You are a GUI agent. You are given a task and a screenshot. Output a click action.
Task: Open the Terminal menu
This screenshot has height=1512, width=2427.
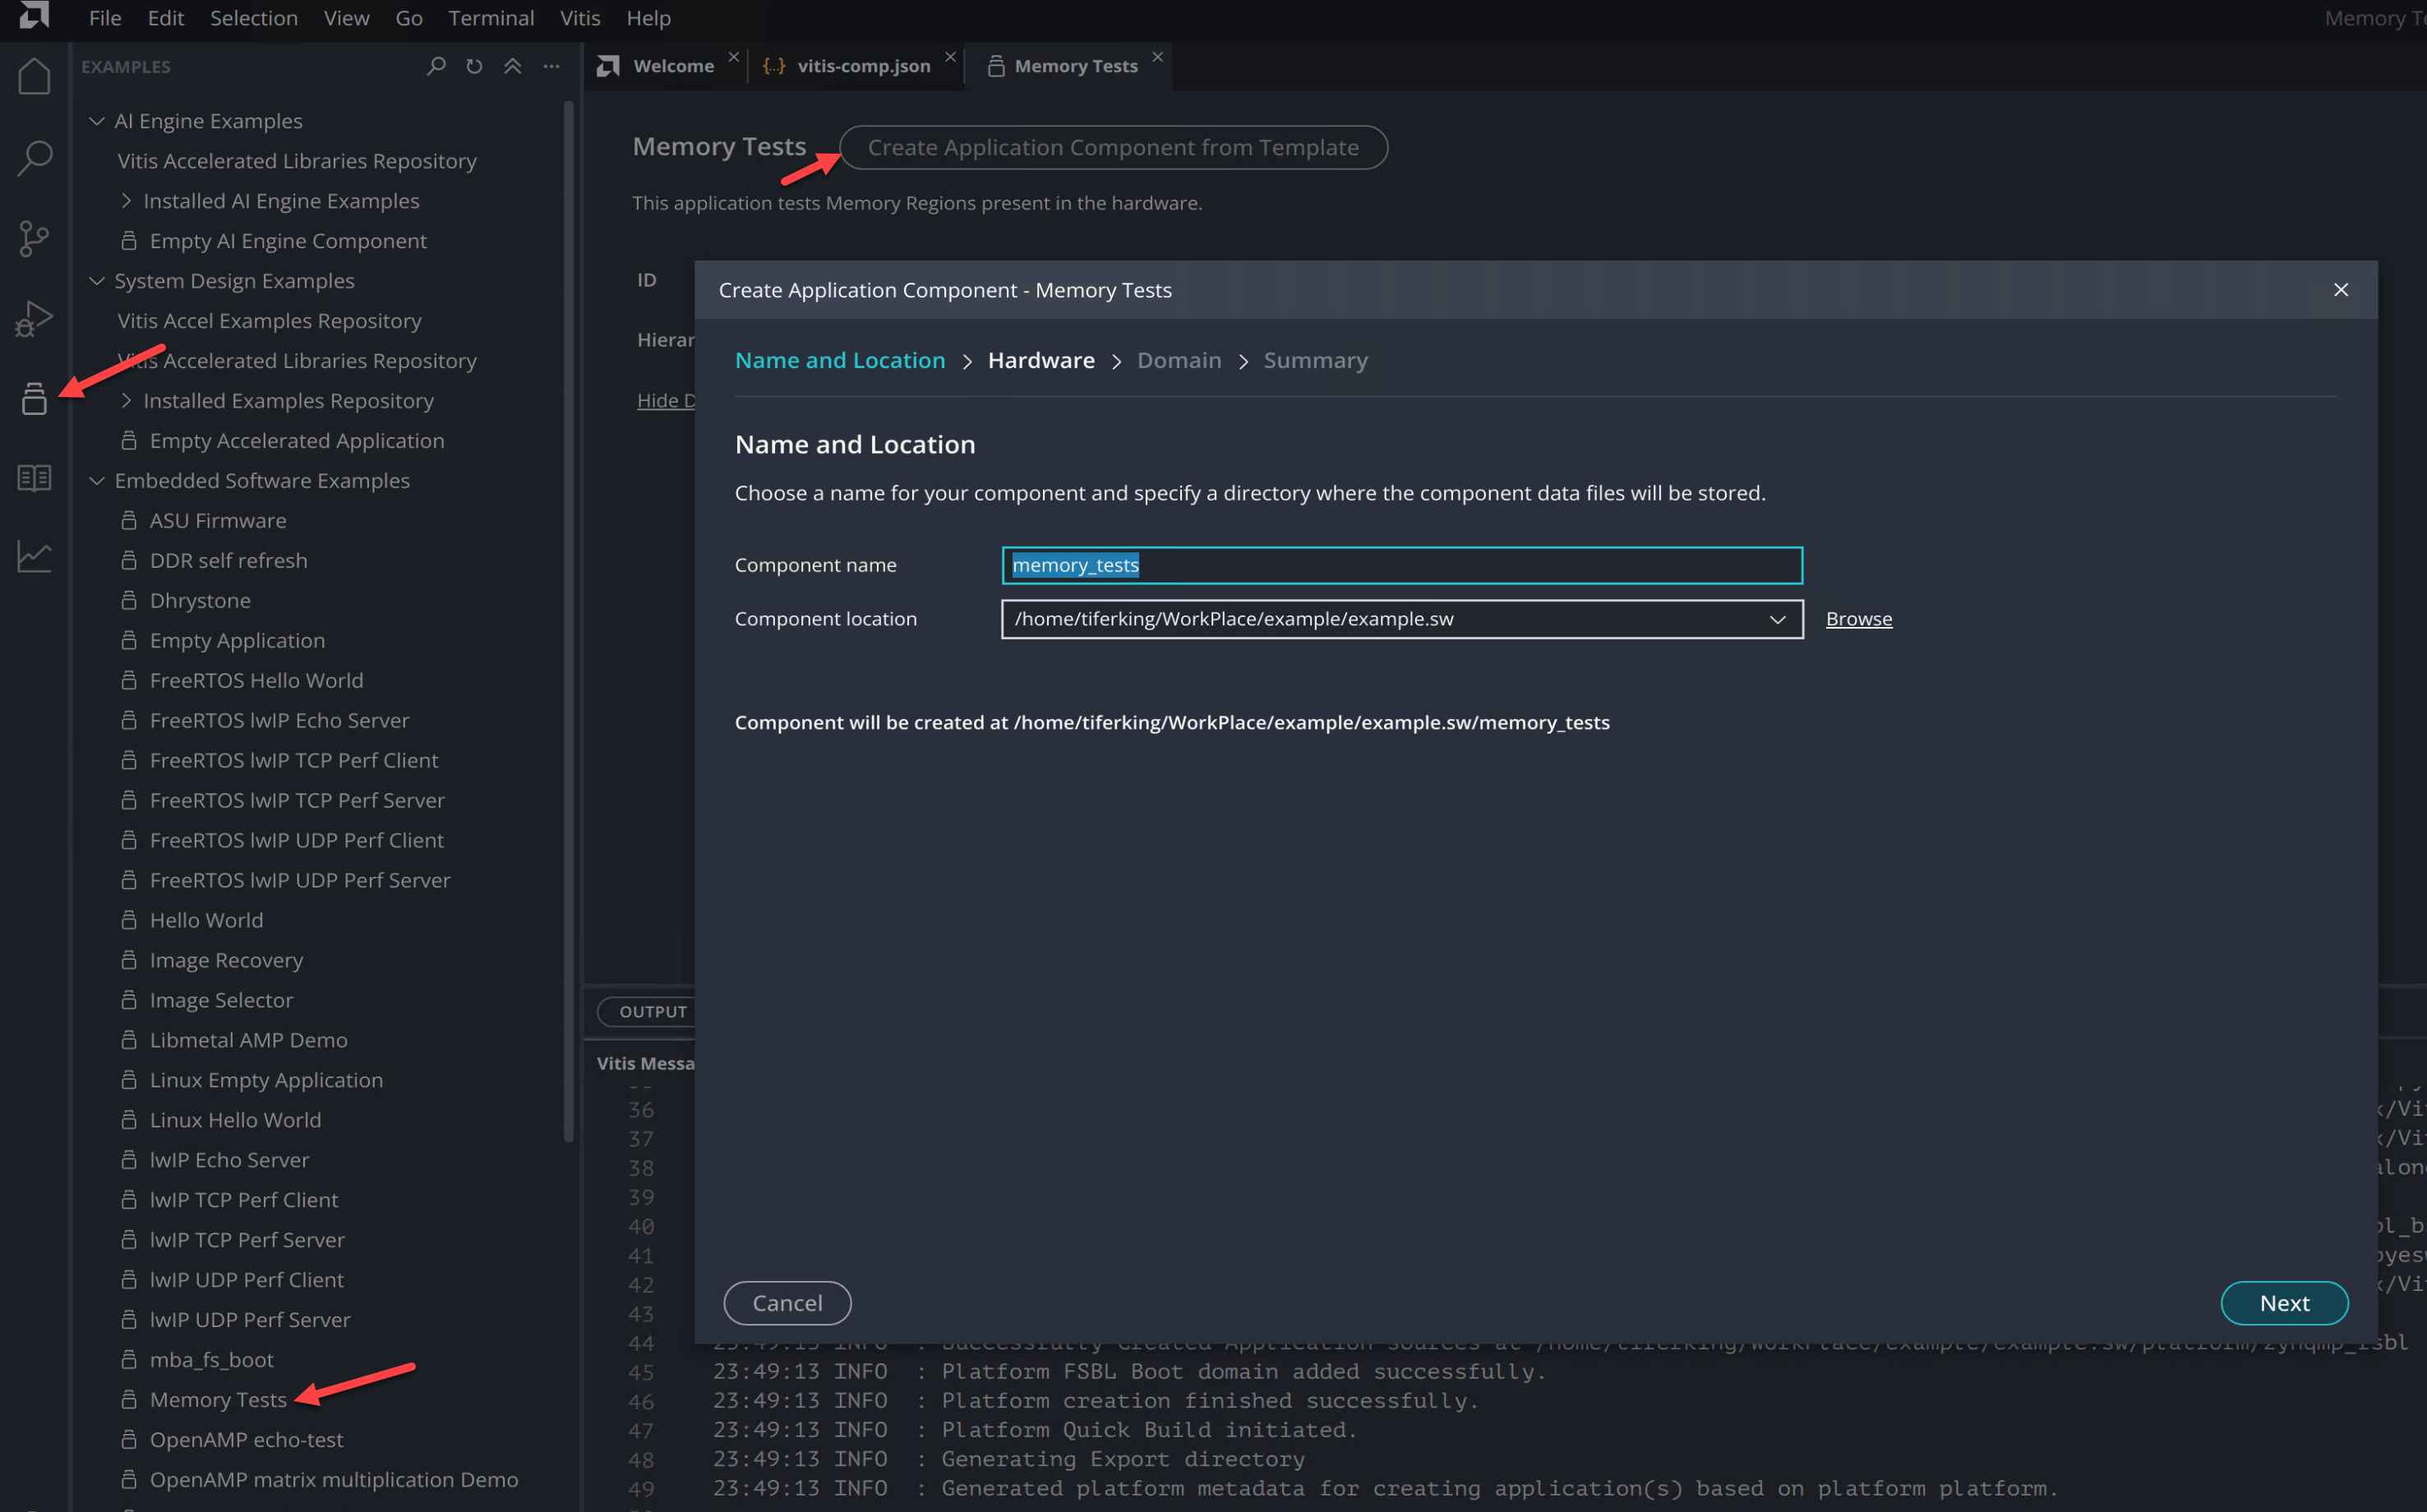tap(491, 18)
